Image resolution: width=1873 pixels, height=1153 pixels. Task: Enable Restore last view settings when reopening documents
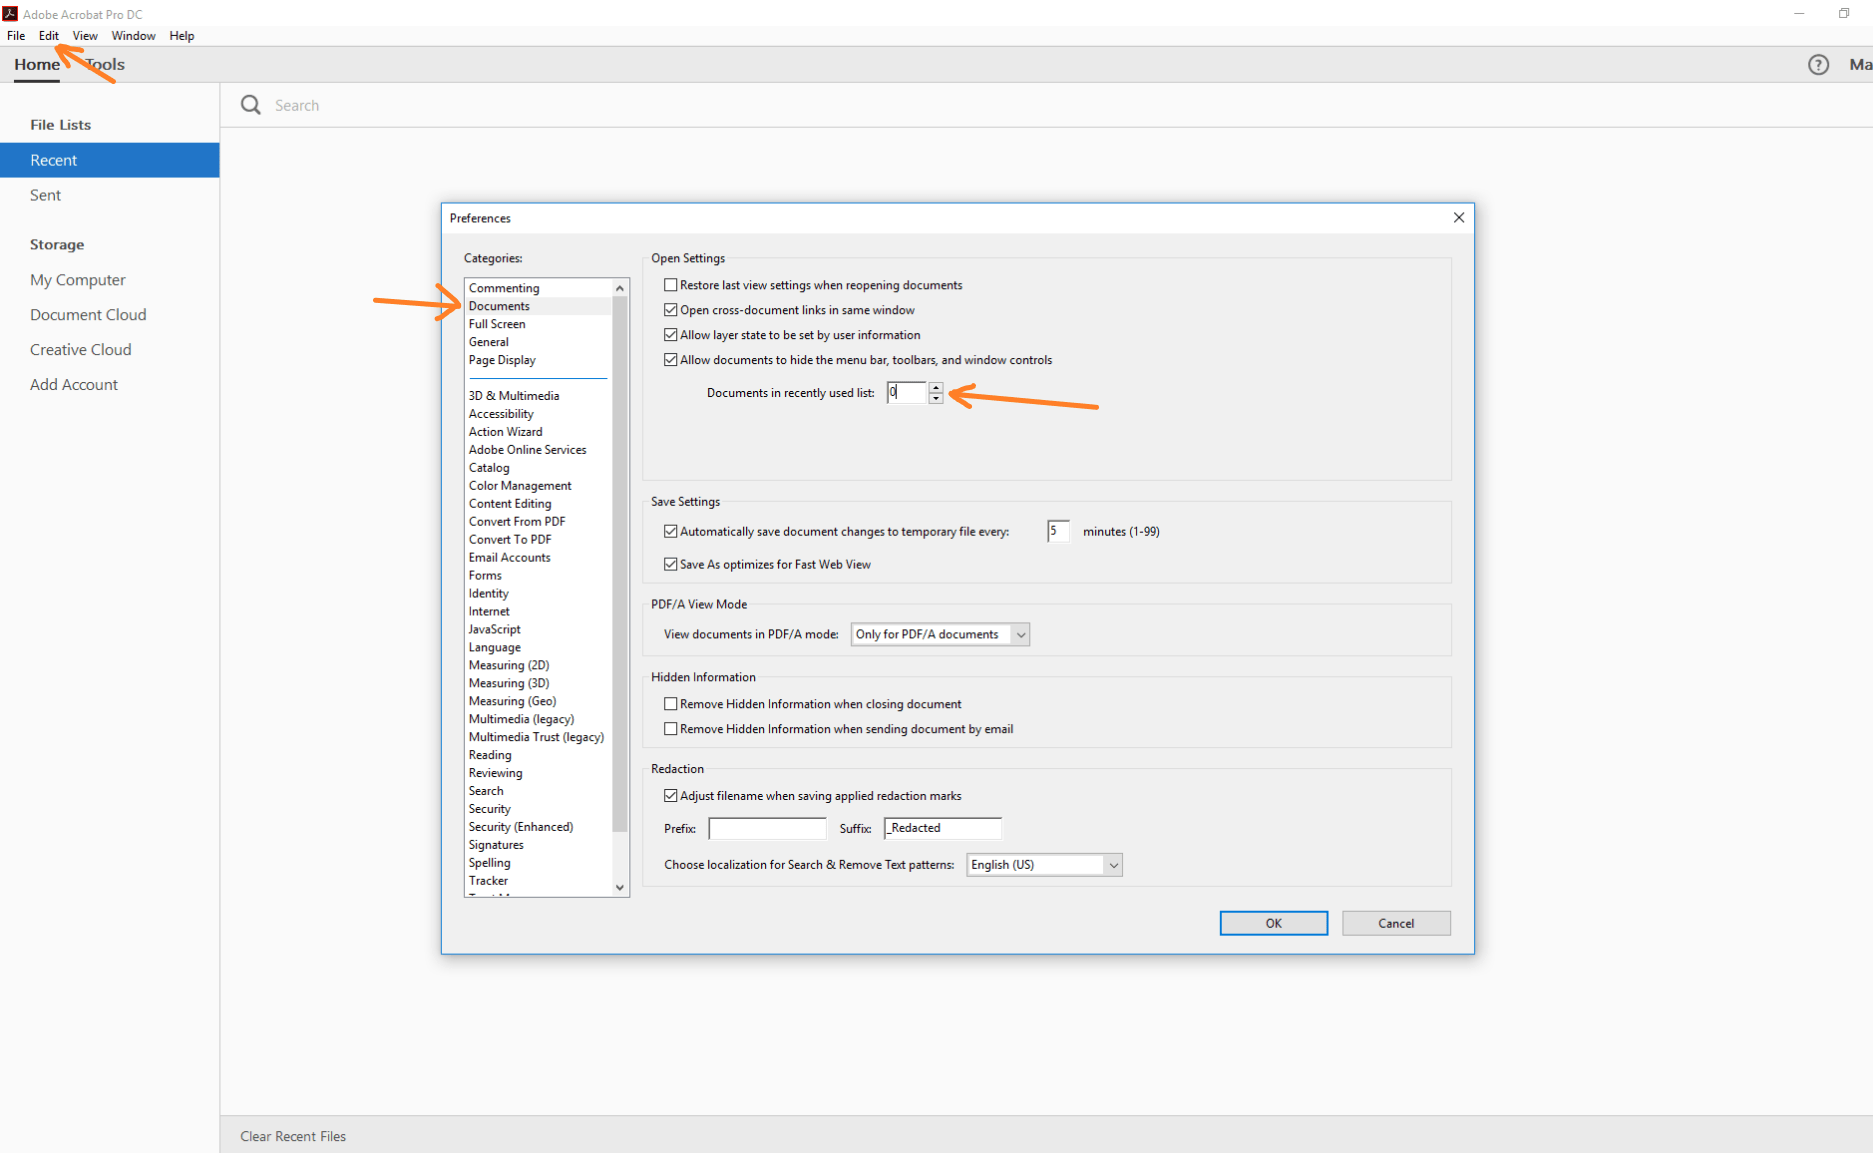click(670, 284)
